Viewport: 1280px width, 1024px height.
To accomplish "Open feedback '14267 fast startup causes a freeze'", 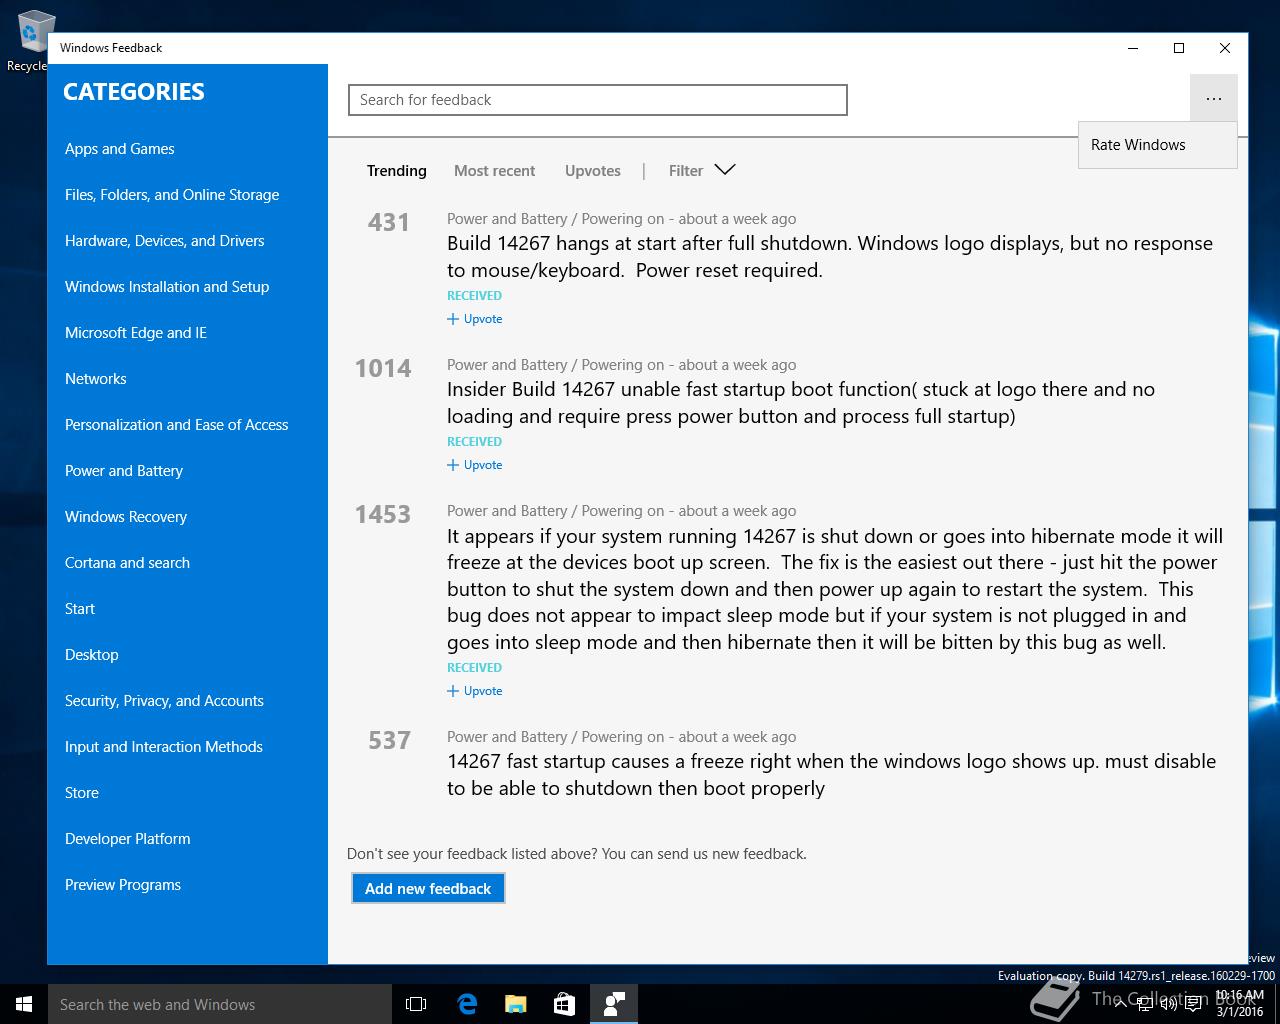I will [x=832, y=775].
